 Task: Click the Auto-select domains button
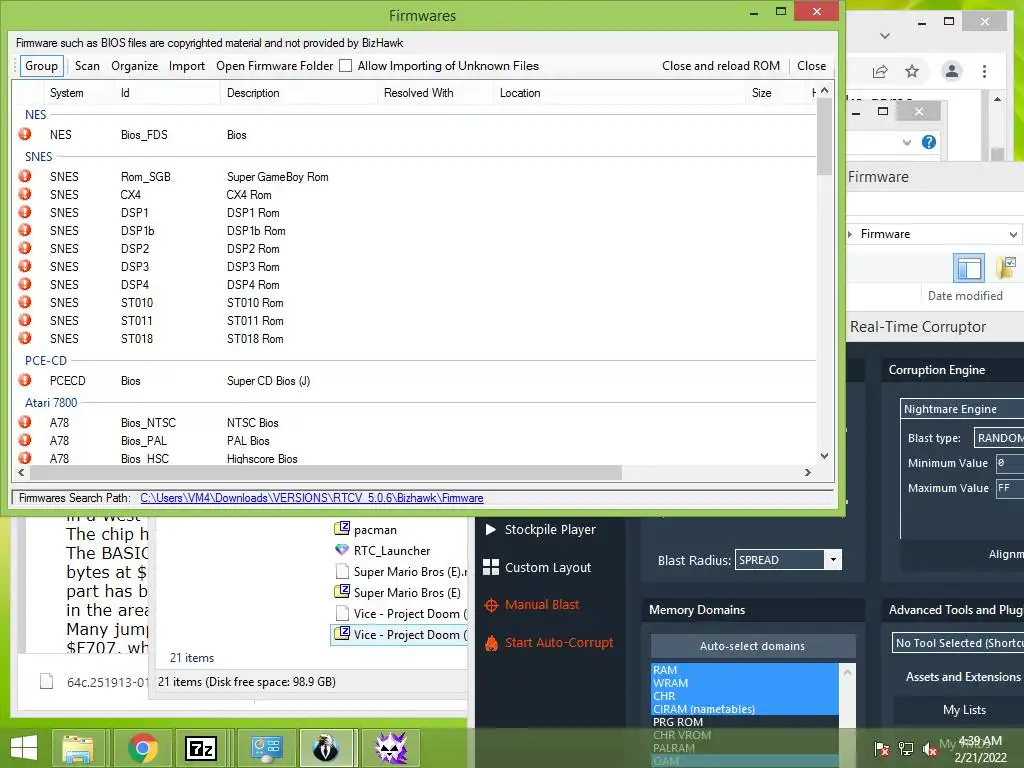coord(753,645)
